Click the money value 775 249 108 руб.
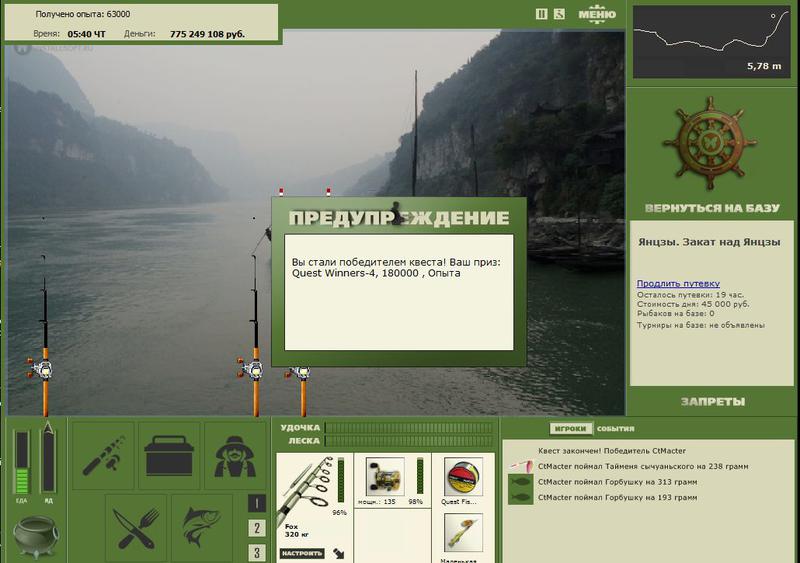The width and height of the screenshot is (800, 563). (x=207, y=34)
